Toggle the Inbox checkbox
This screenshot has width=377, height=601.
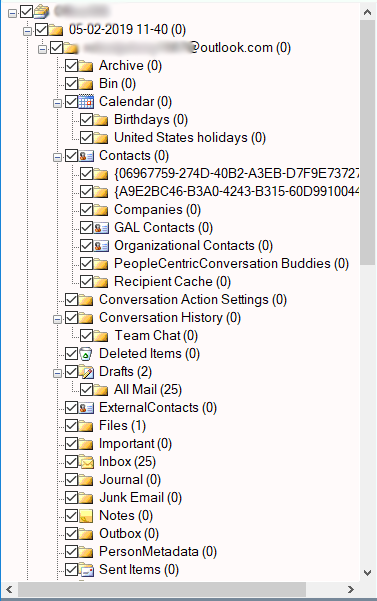tap(72, 462)
